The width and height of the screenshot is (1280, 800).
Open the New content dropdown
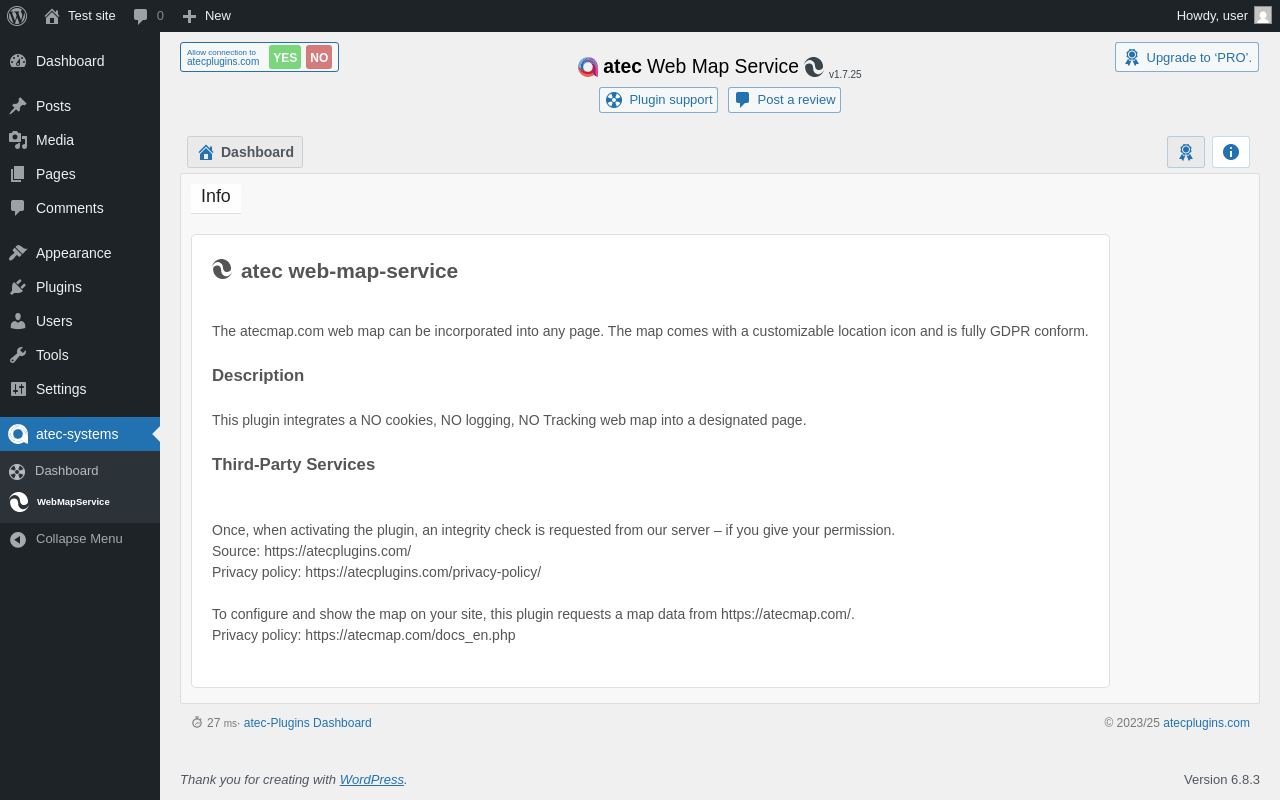point(206,16)
